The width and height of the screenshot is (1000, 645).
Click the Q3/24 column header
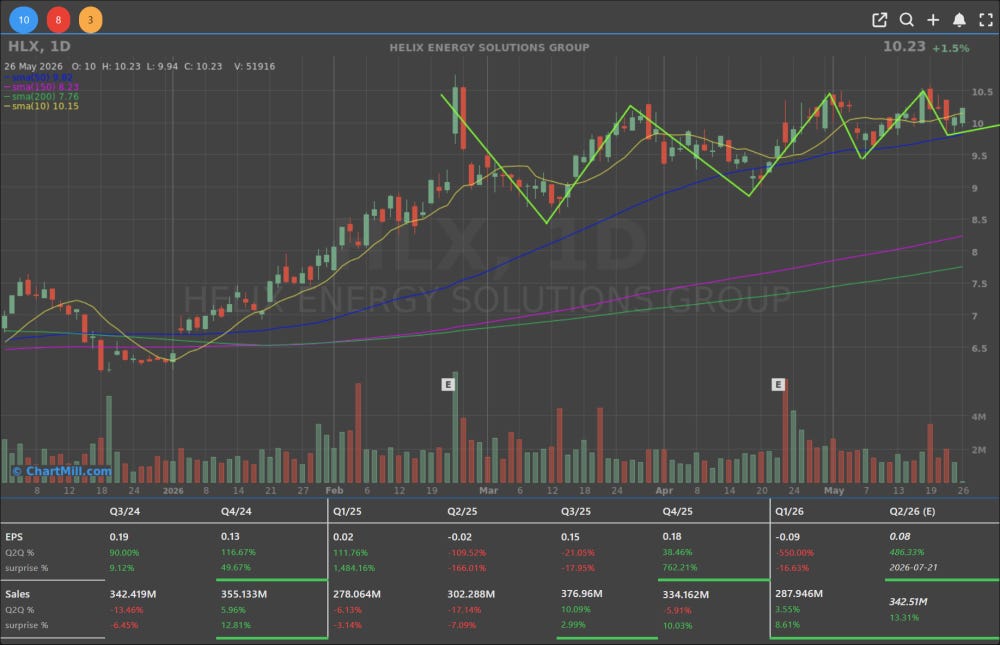[x=124, y=511]
